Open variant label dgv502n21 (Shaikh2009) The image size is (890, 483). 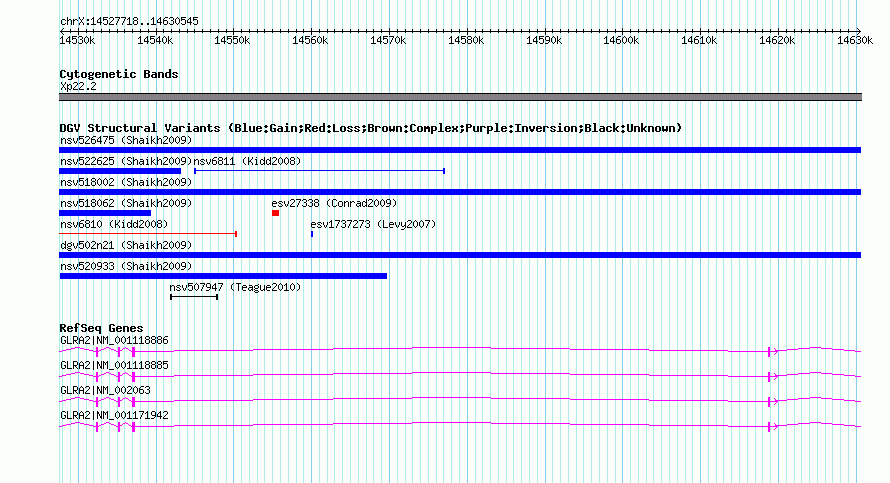click(x=126, y=245)
